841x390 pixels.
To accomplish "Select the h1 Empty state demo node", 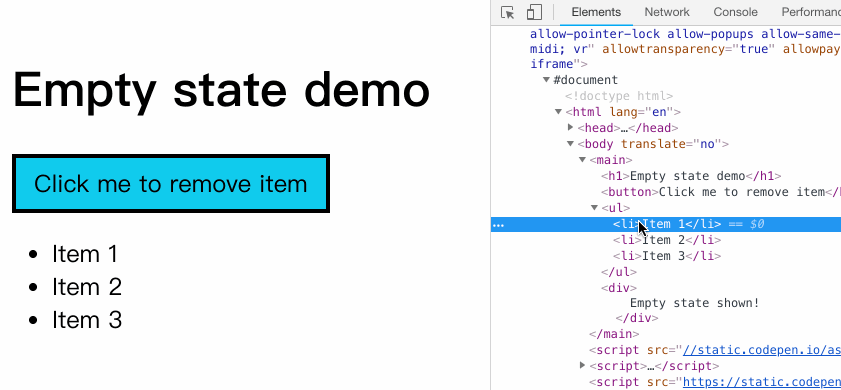I will (691, 176).
